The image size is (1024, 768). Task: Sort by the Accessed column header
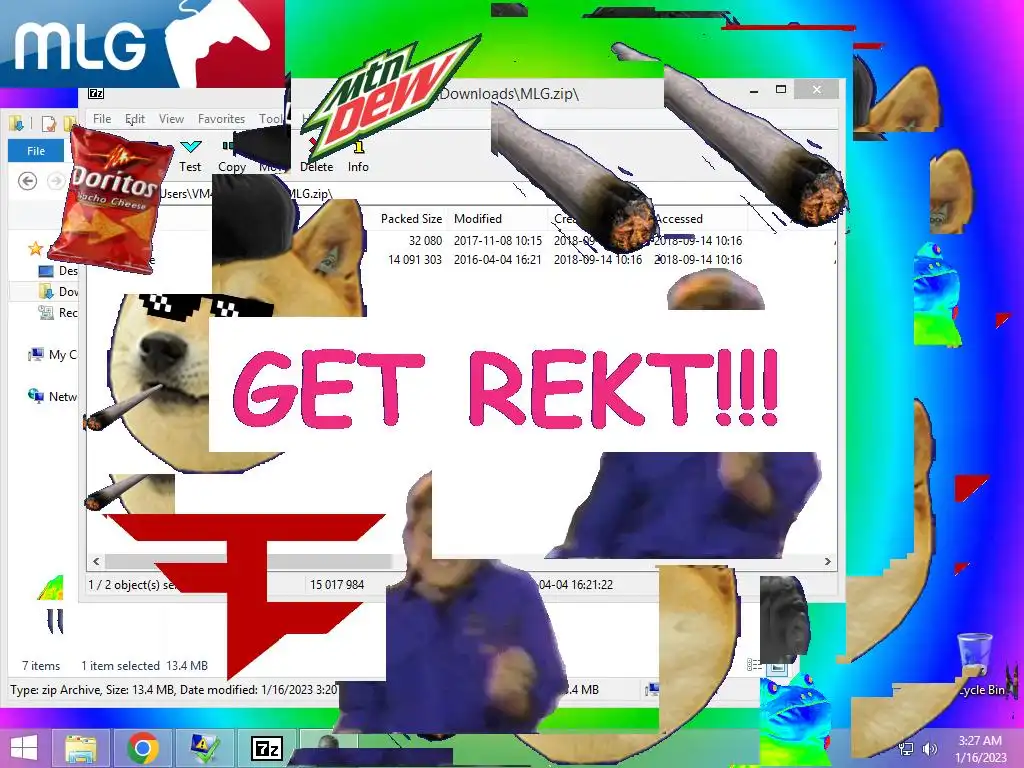[679, 219]
